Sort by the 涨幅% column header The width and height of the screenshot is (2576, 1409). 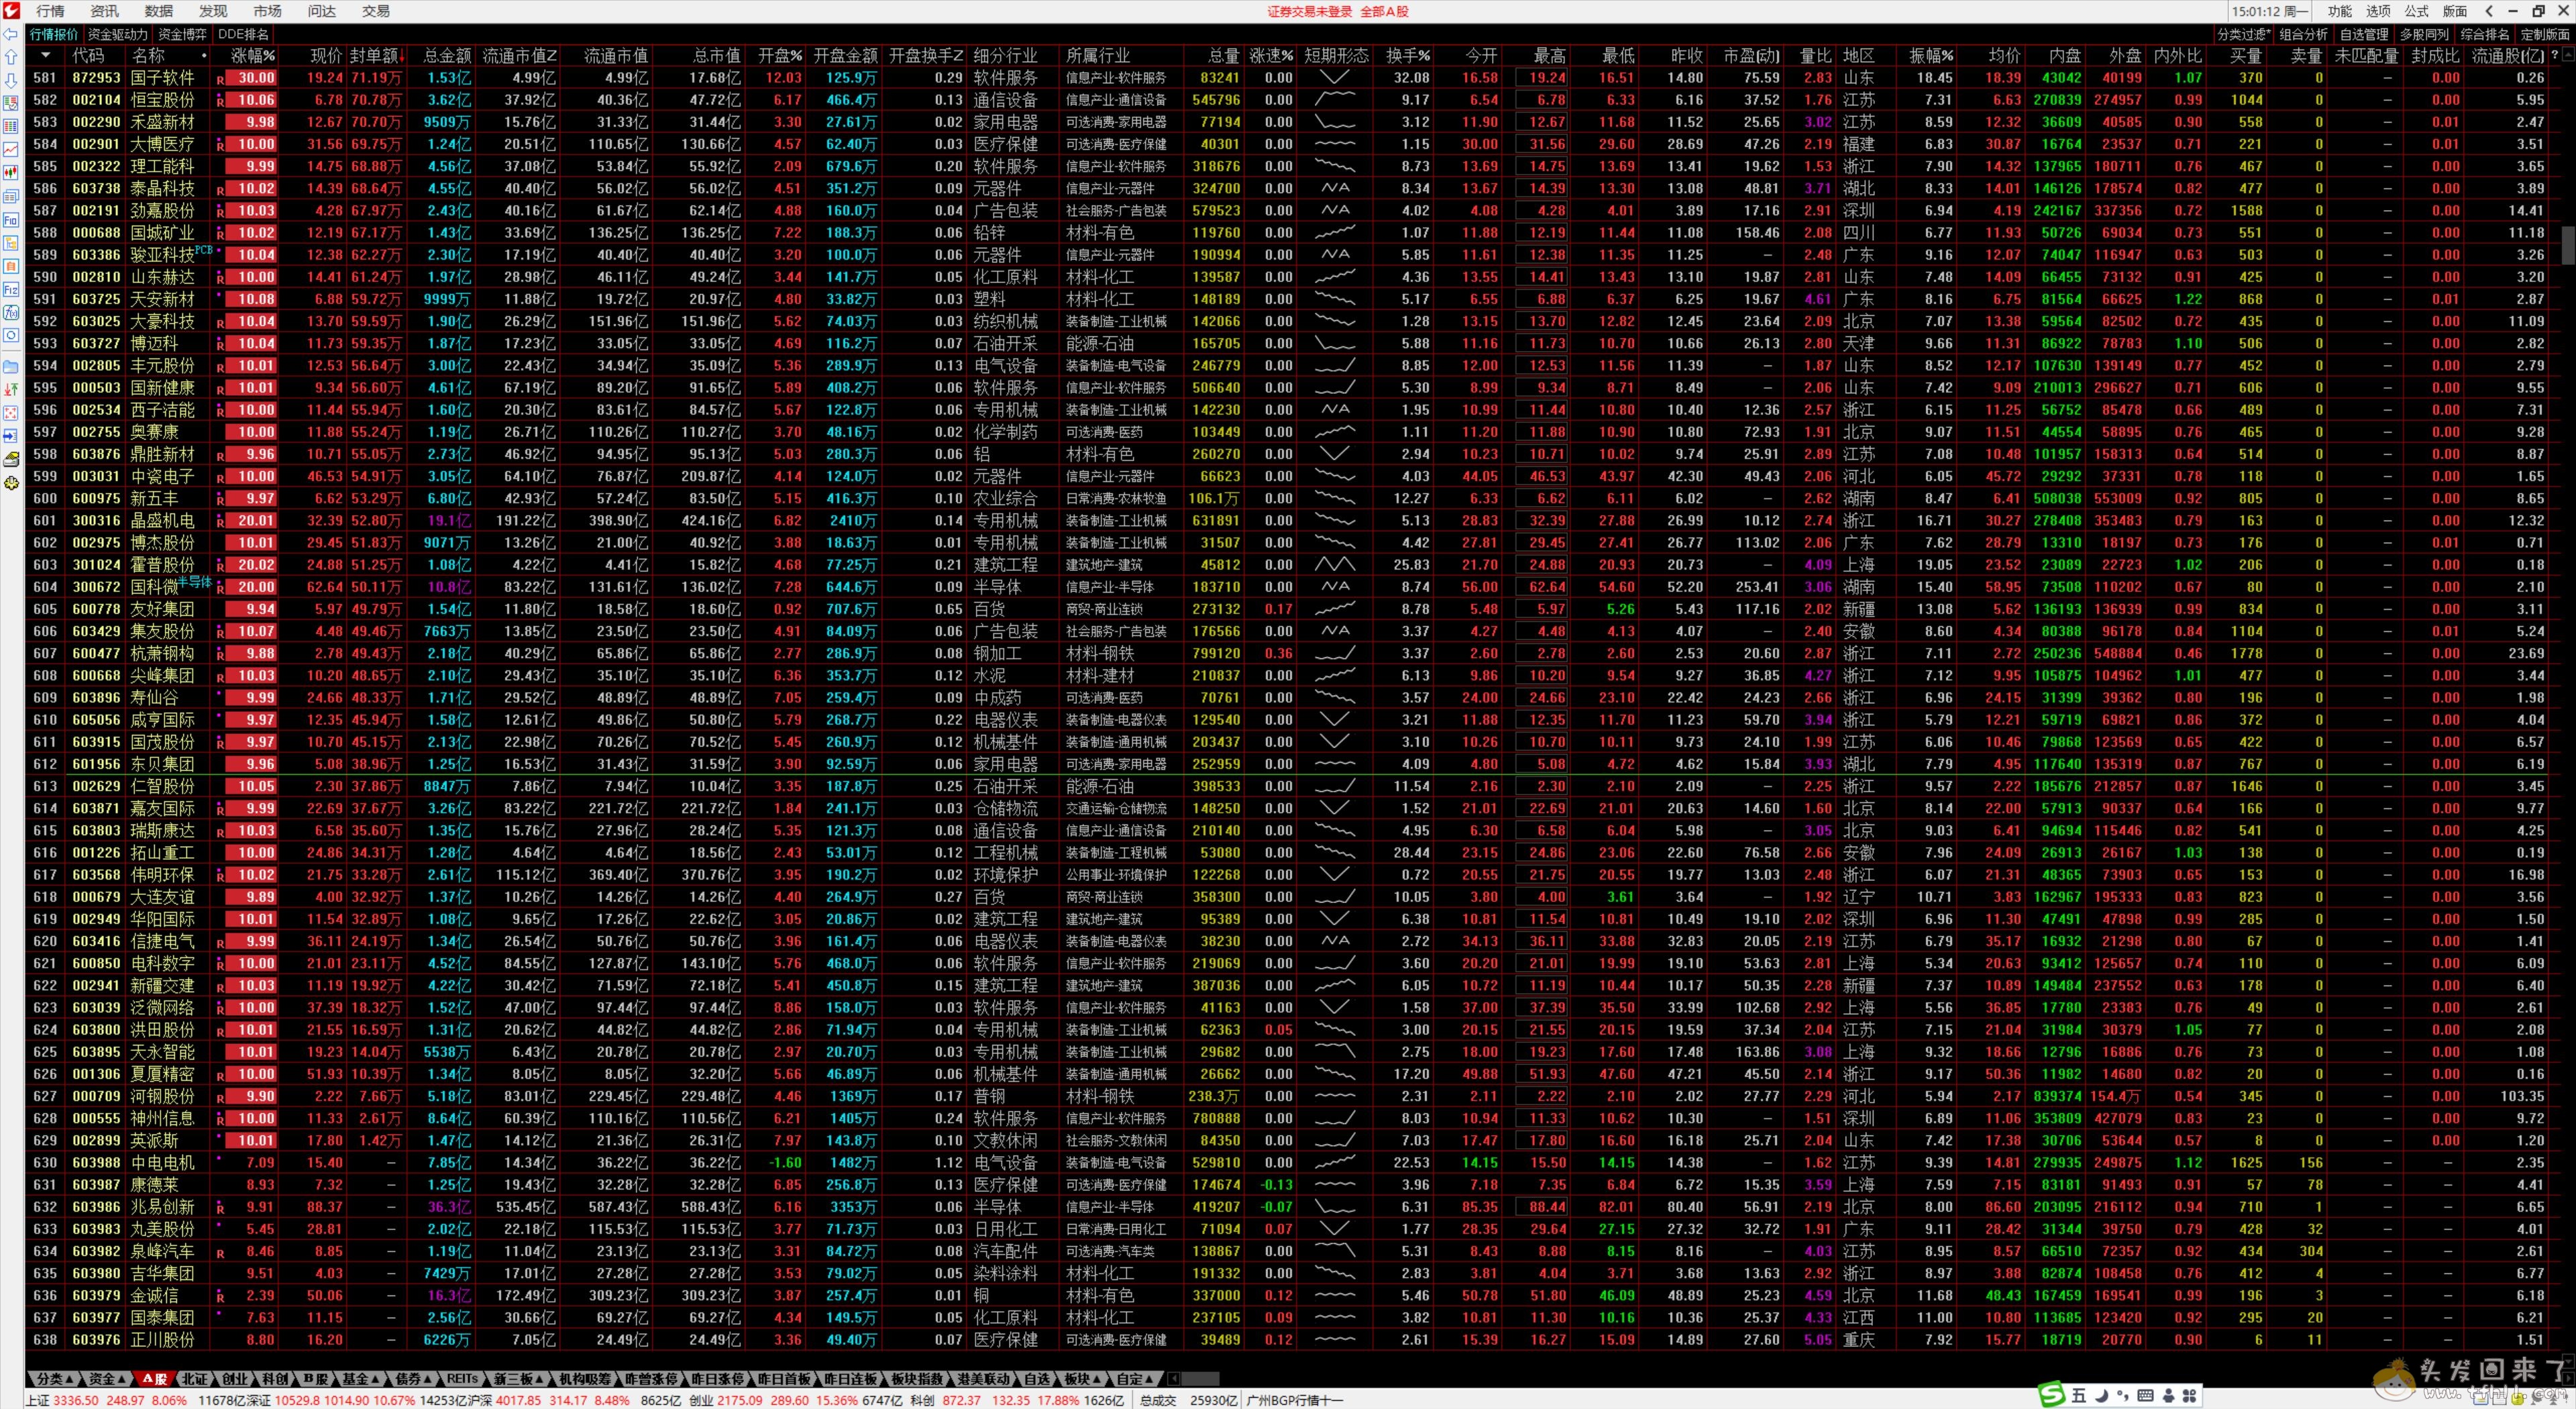(252, 56)
